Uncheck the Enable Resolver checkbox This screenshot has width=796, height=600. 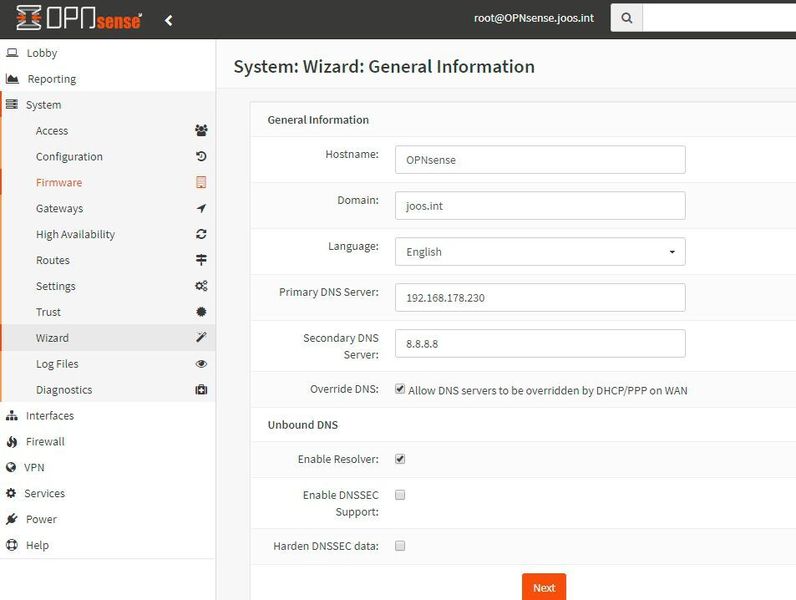tap(400, 459)
